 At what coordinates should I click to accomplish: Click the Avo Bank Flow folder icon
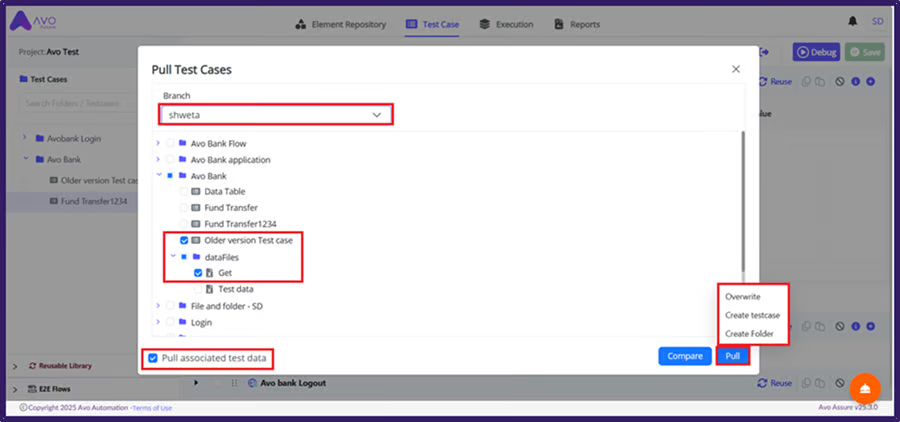point(183,143)
